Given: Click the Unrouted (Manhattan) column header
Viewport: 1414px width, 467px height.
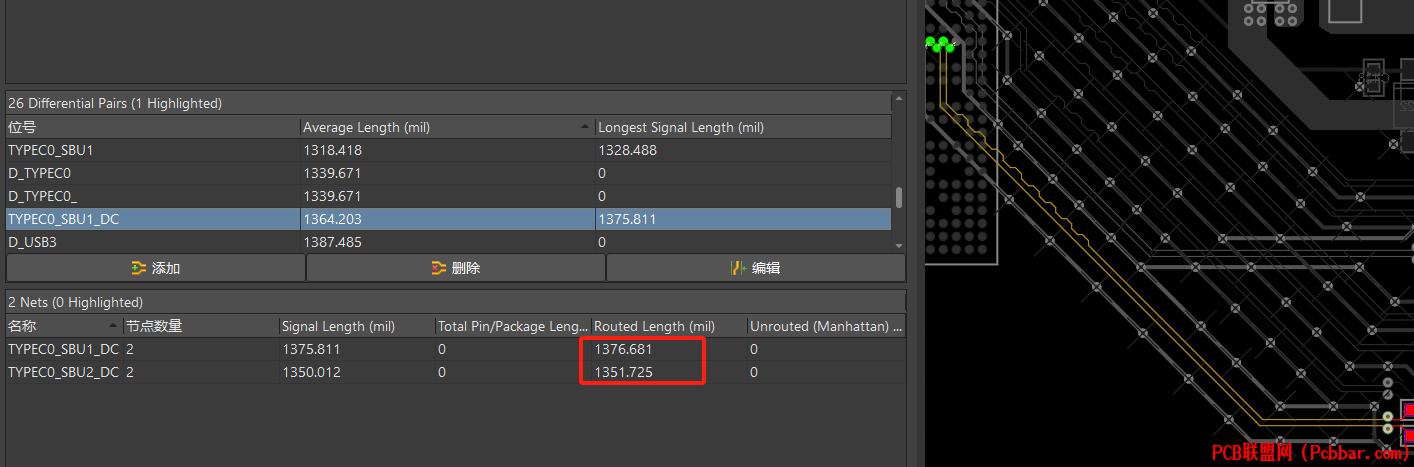Looking at the screenshot, I should coord(825,326).
